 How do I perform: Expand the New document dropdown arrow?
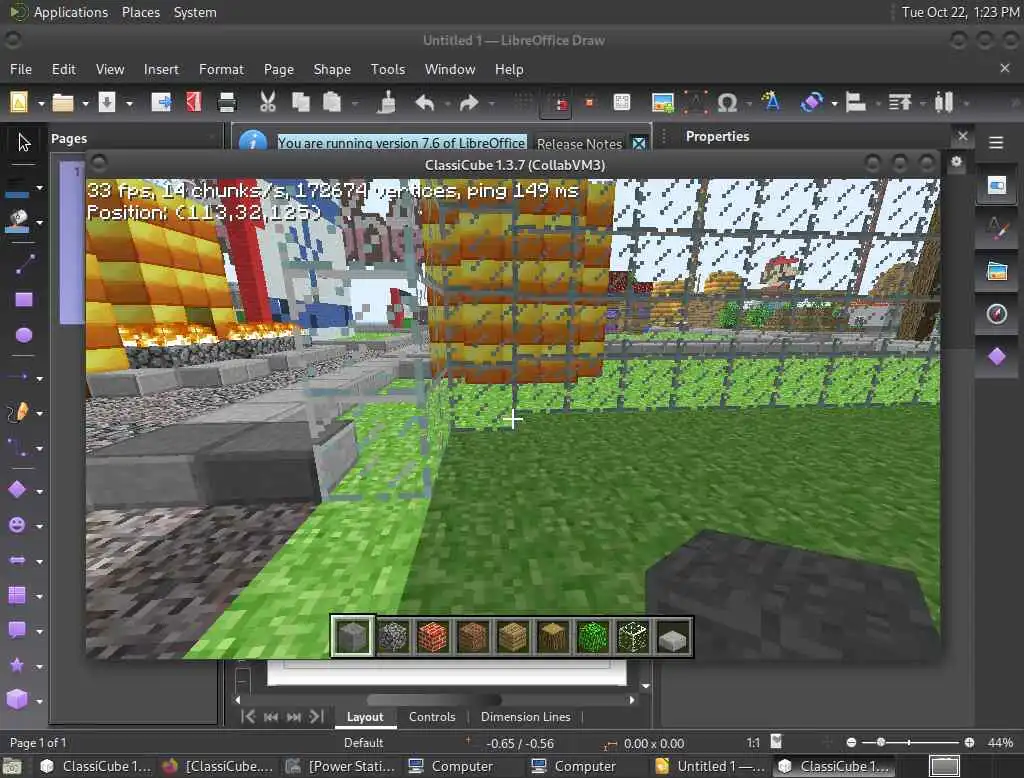(40, 103)
